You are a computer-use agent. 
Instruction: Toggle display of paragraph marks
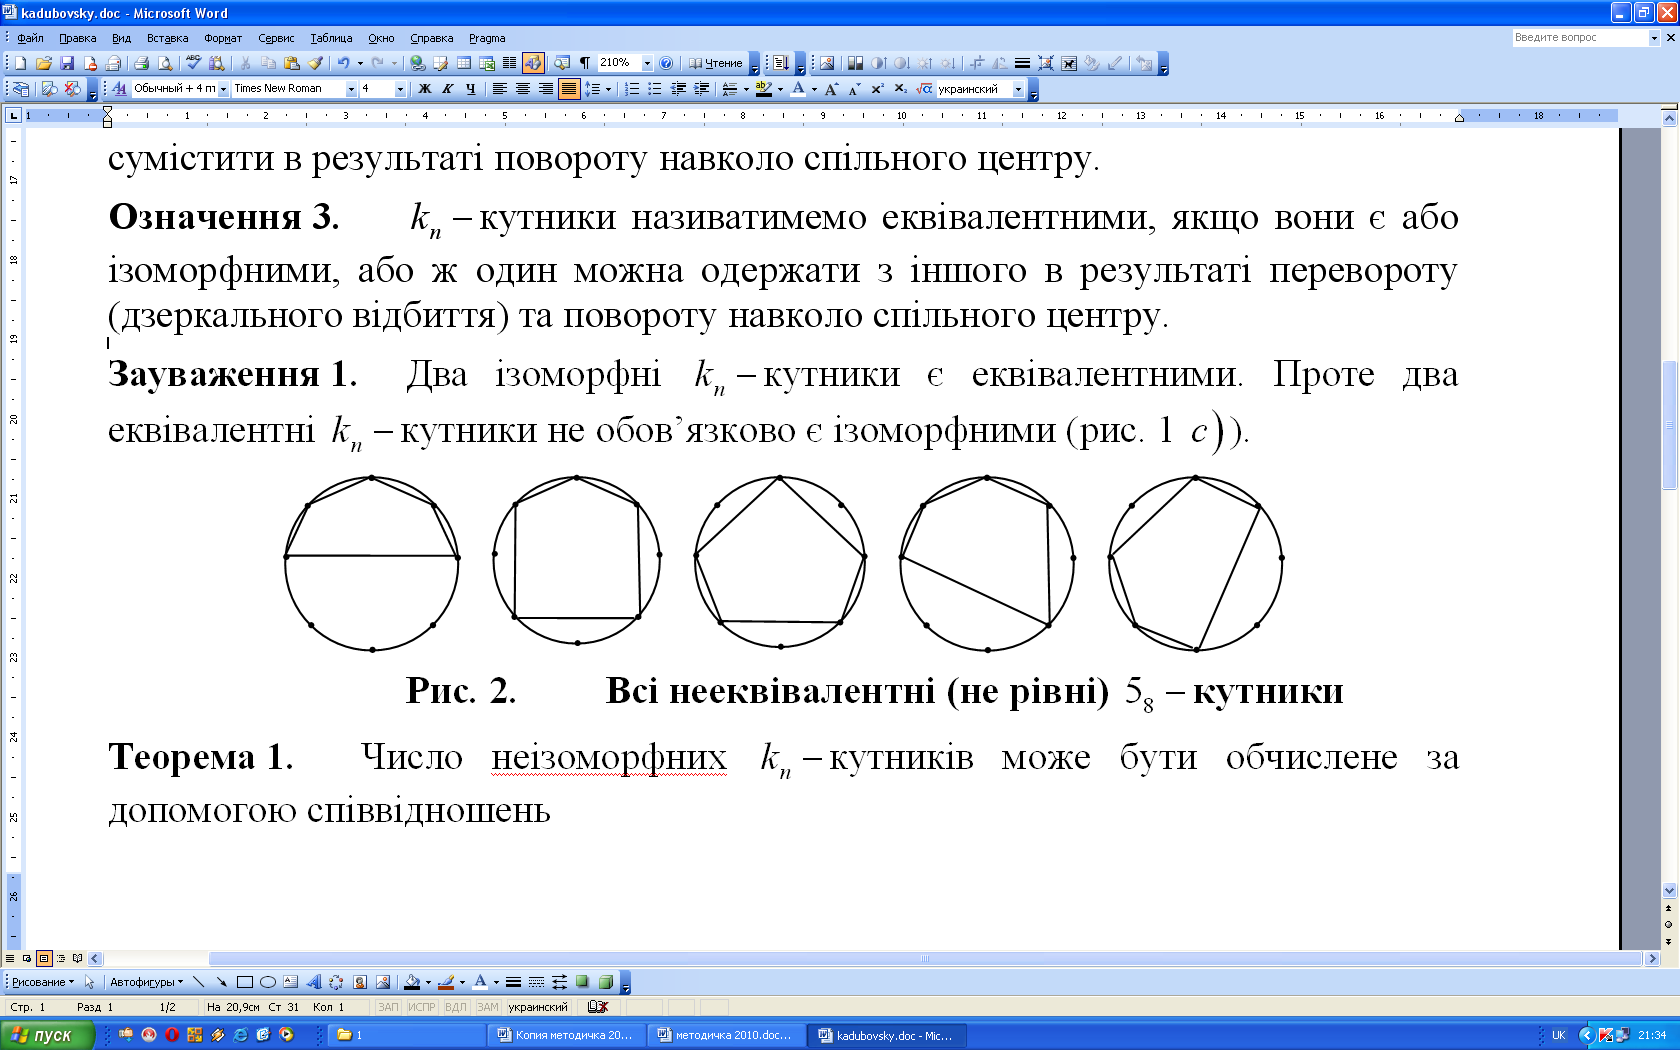[585, 63]
